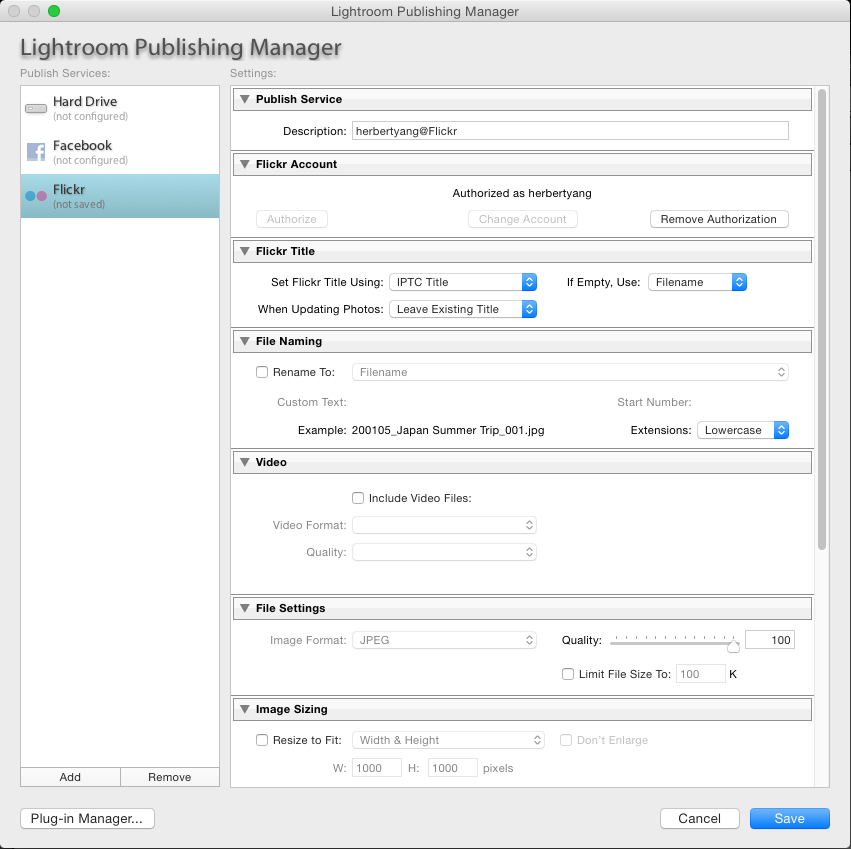
Task: Edit the Description text field
Action: (570, 131)
